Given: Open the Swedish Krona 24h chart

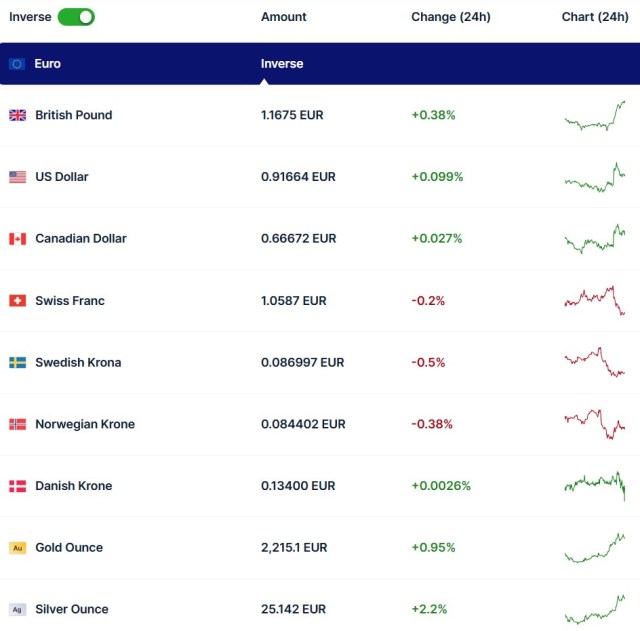Looking at the screenshot, I should click(x=594, y=363).
